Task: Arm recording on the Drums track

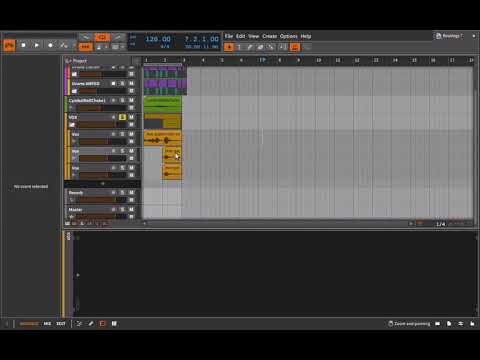Action: click(113, 83)
